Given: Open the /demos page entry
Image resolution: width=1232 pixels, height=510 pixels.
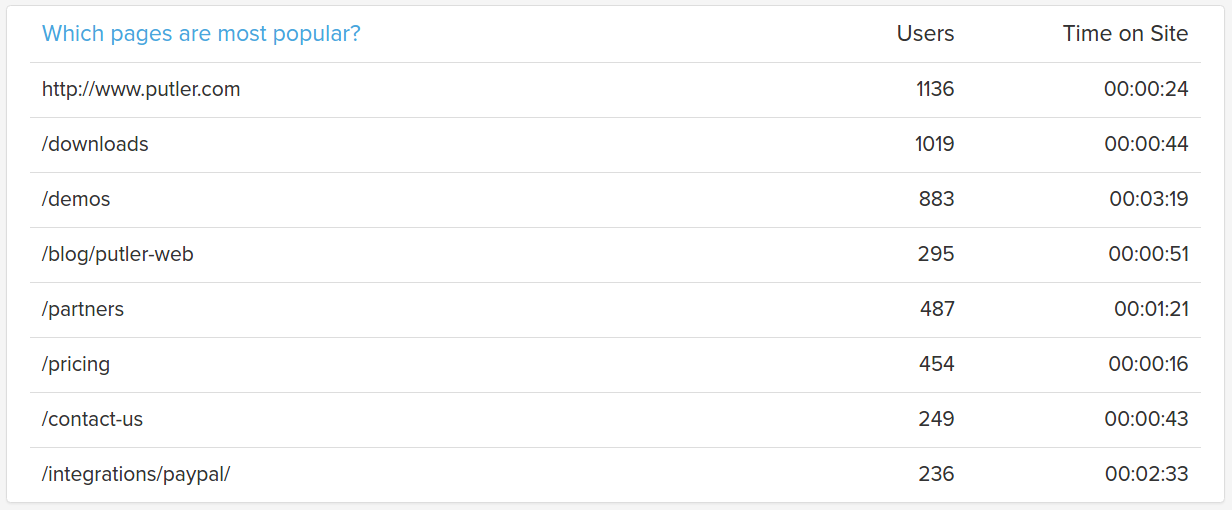Looking at the screenshot, I should (x=76, y=199).
